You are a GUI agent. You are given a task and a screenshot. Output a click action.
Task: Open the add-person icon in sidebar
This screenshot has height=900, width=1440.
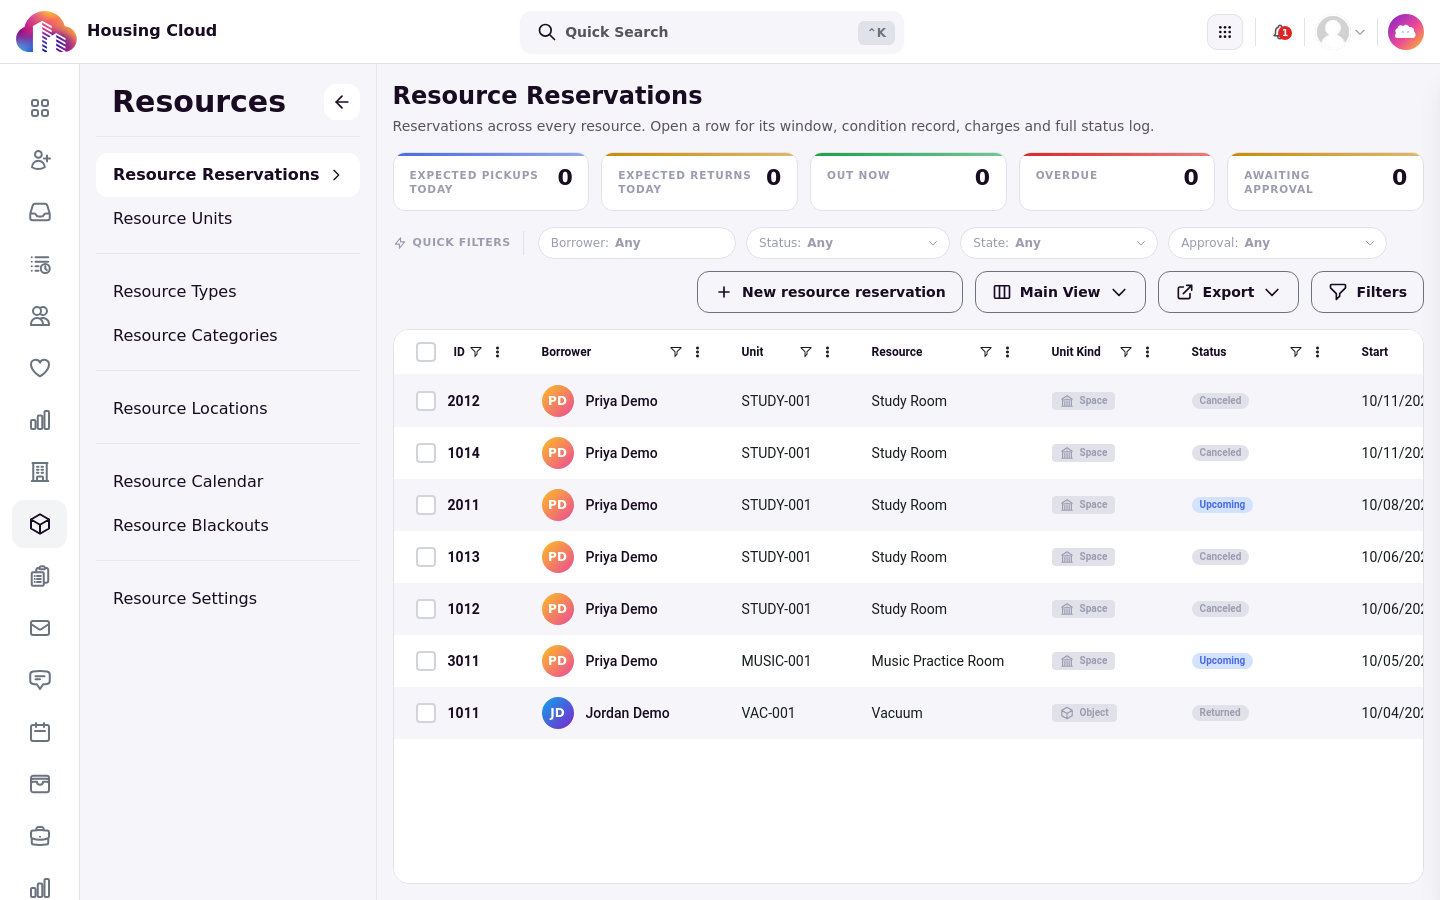(x=40, y=160)
